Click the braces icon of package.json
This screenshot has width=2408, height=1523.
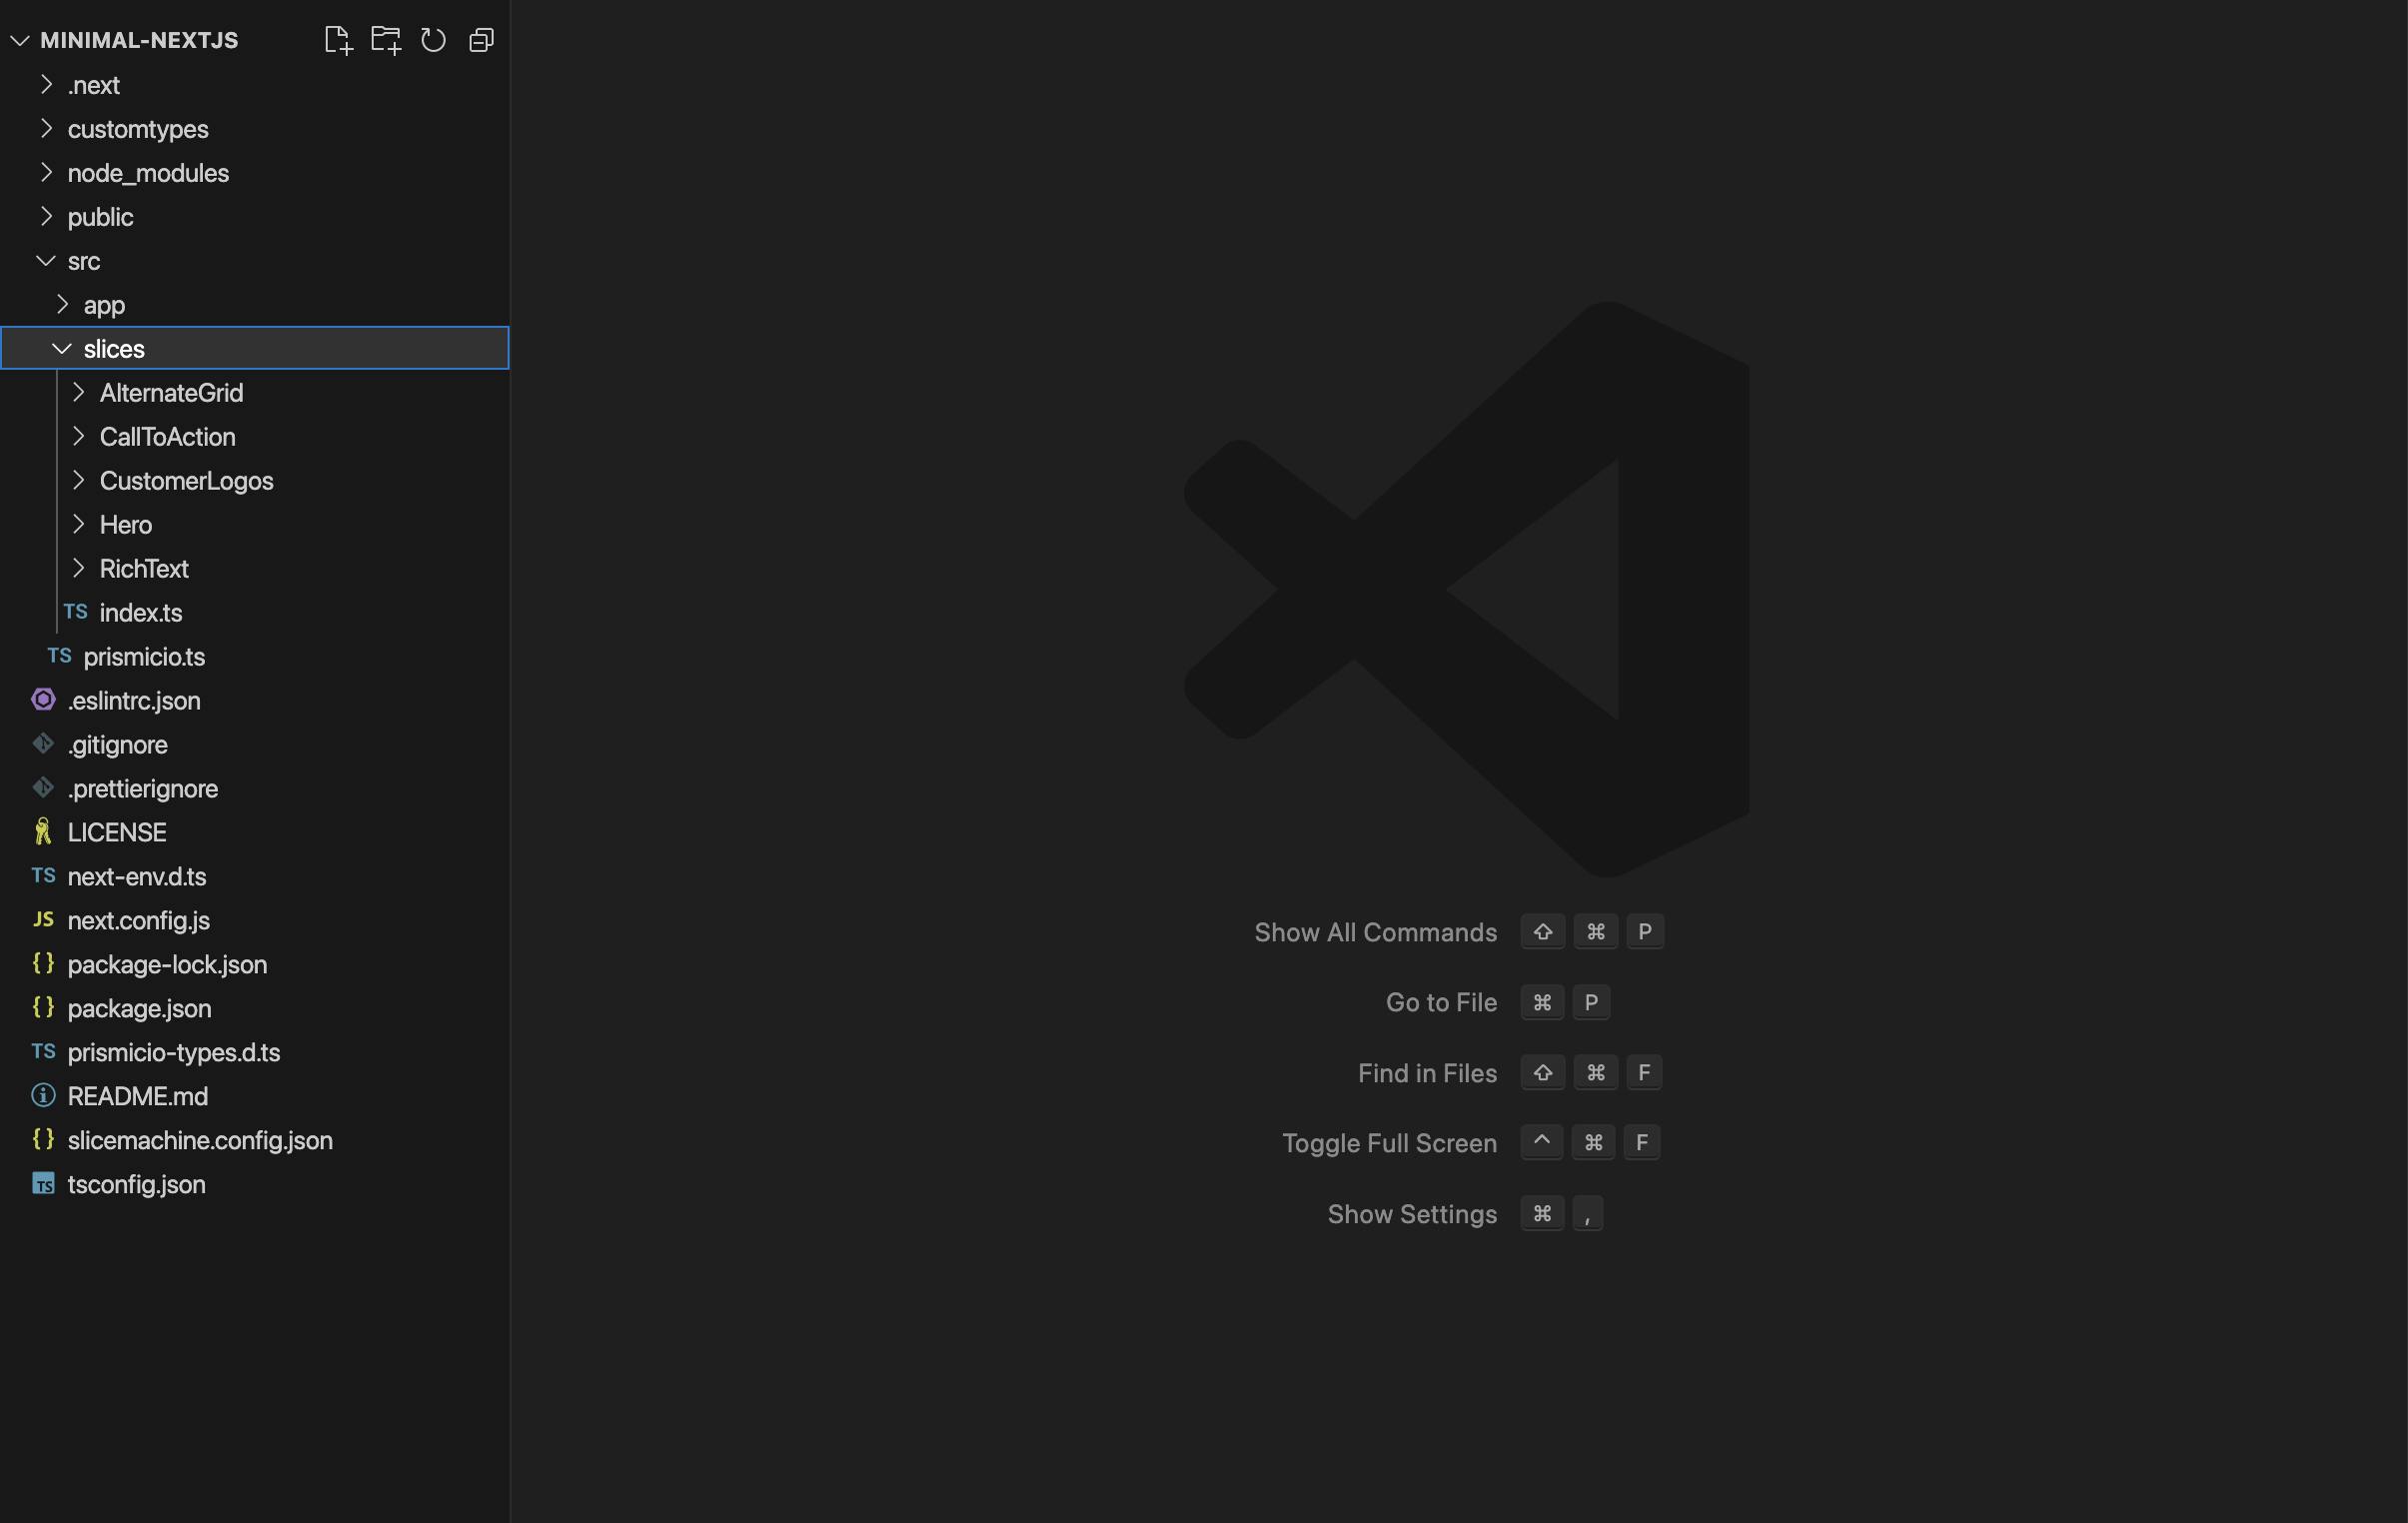pos(43,1008)
